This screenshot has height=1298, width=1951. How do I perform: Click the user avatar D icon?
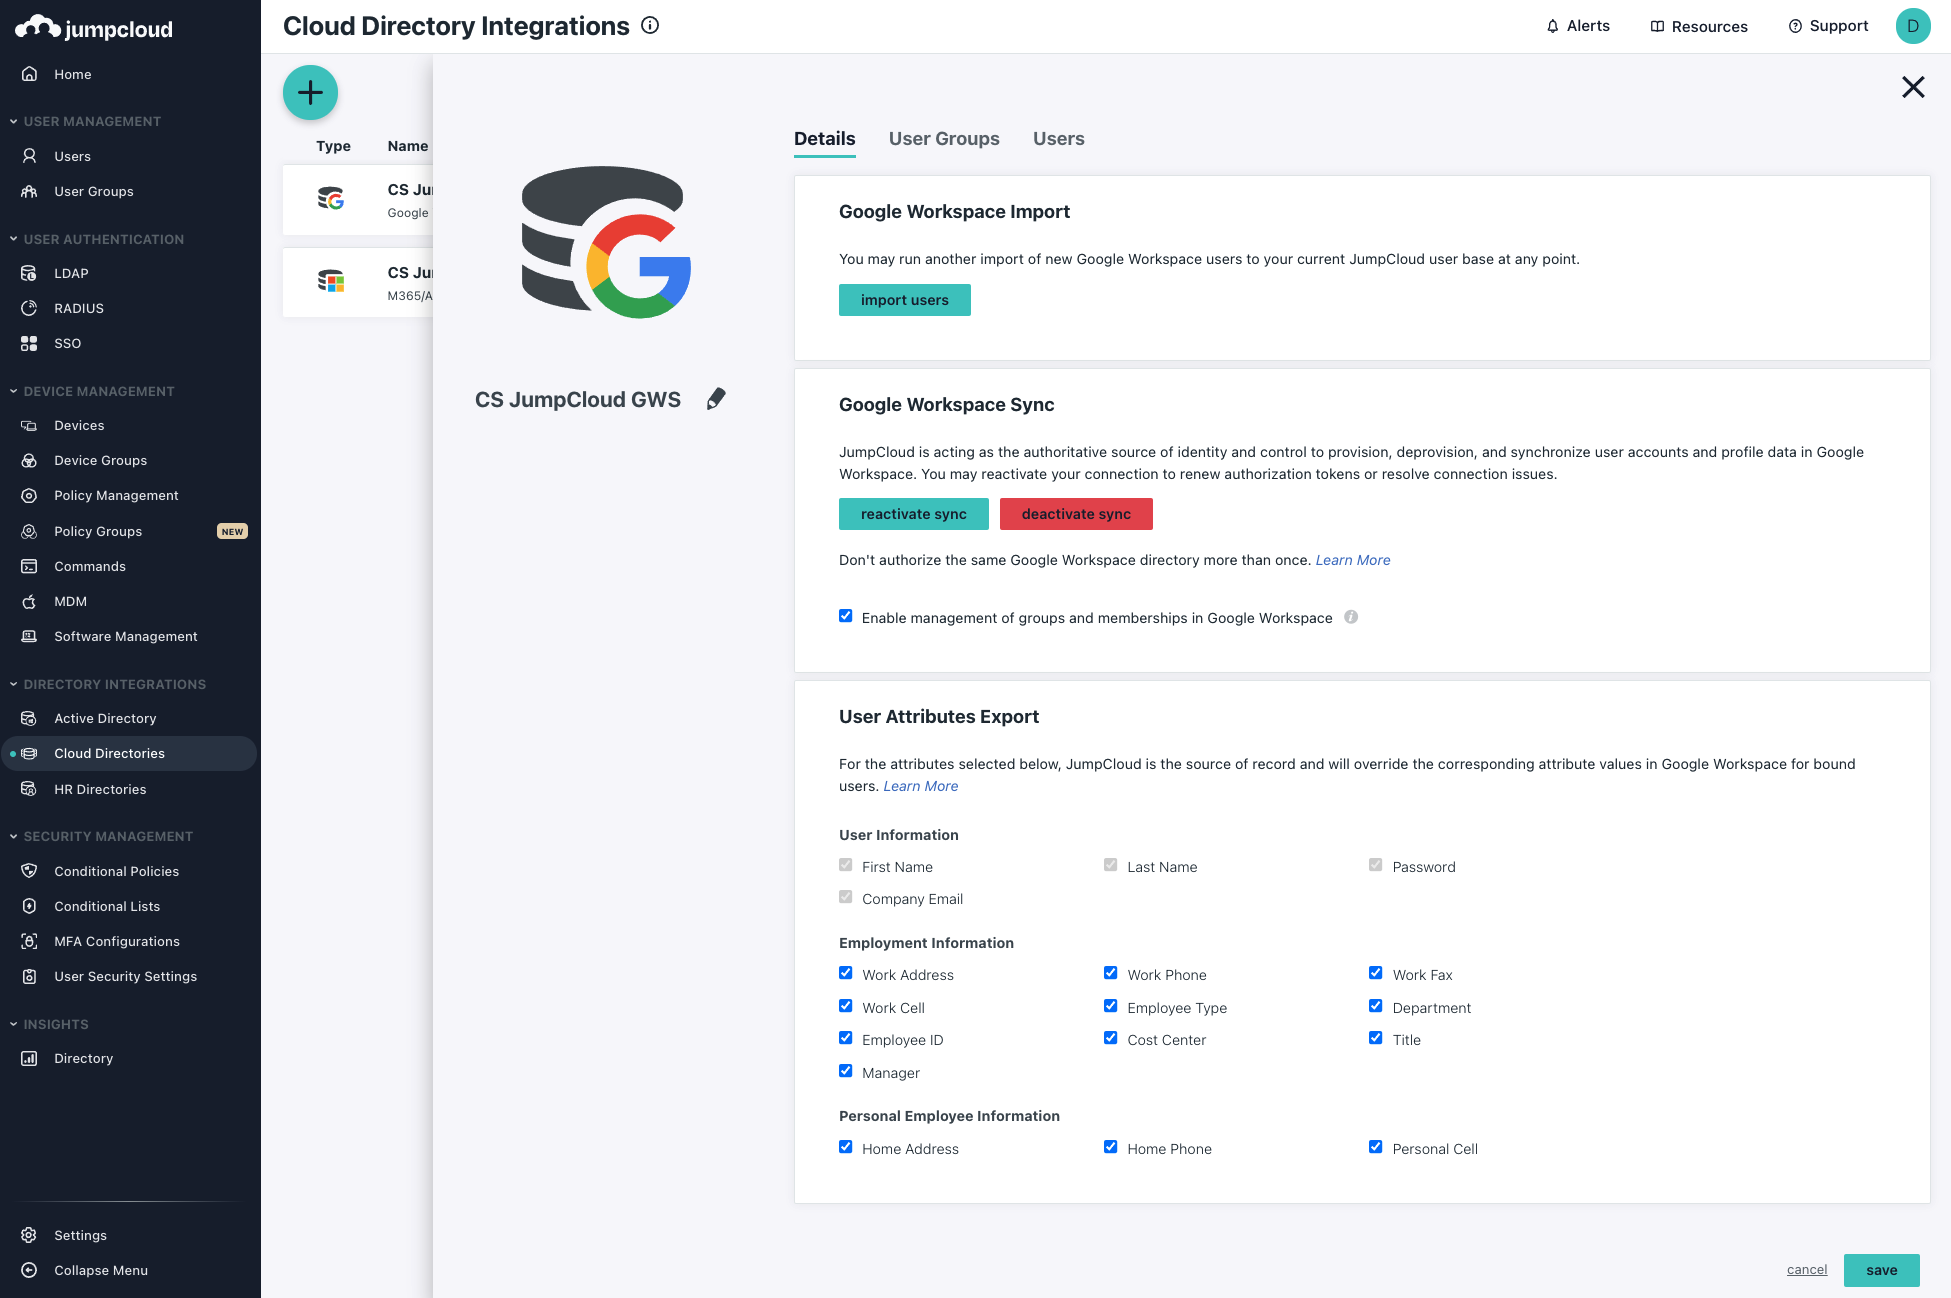tap(1912, 26)
